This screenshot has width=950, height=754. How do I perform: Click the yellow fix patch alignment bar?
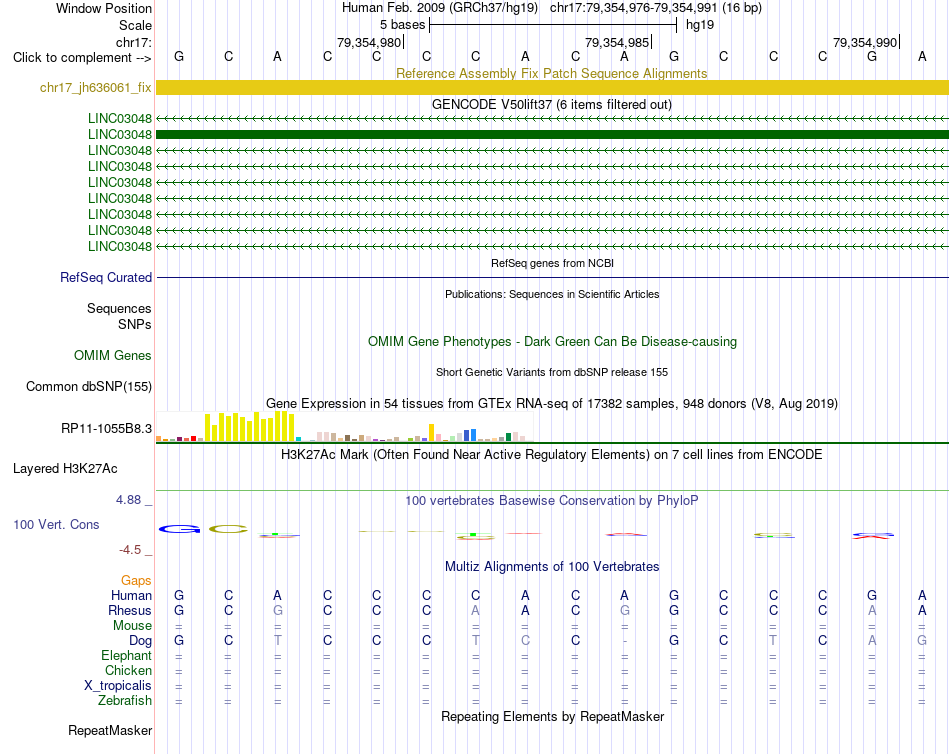click(x=552, y=87)
